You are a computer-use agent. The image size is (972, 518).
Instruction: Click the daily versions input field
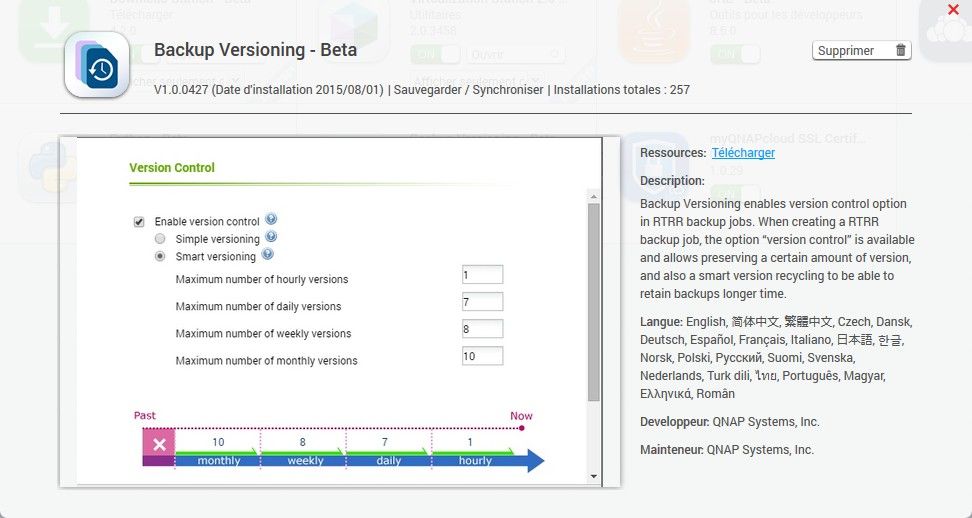pyautogui.click(x=482, y=302)
